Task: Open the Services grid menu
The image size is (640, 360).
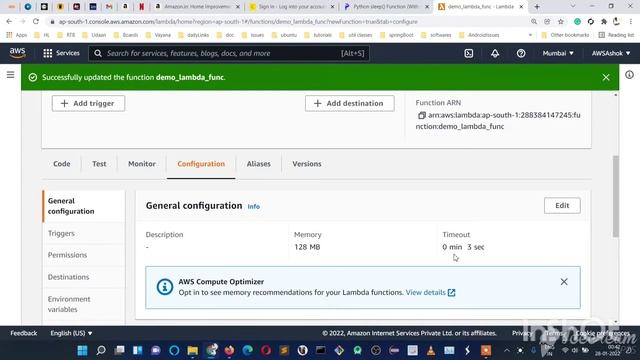Action: pos(61,53)
